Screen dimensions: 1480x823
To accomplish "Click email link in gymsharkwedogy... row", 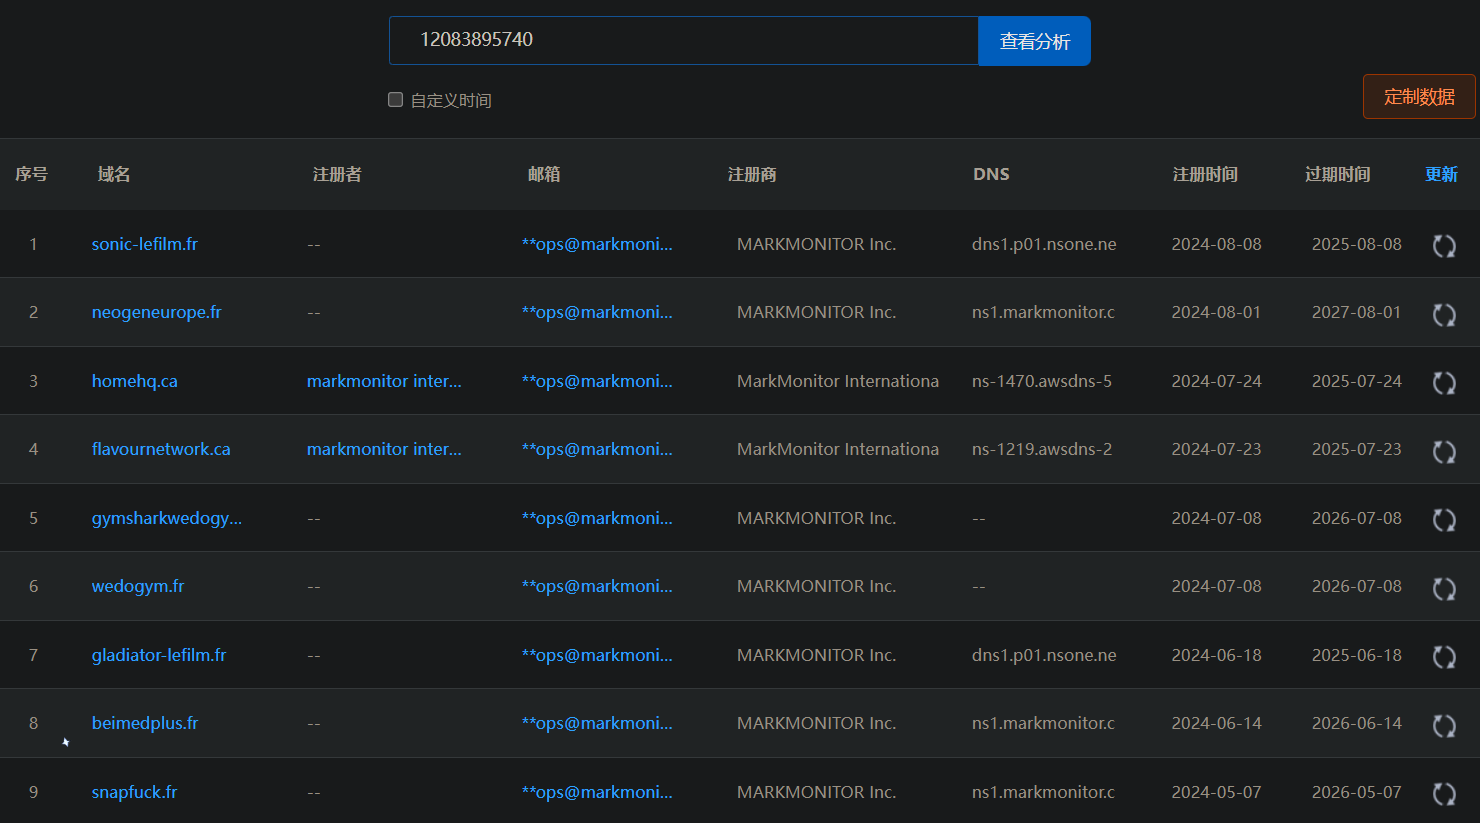I will point(597,518).
